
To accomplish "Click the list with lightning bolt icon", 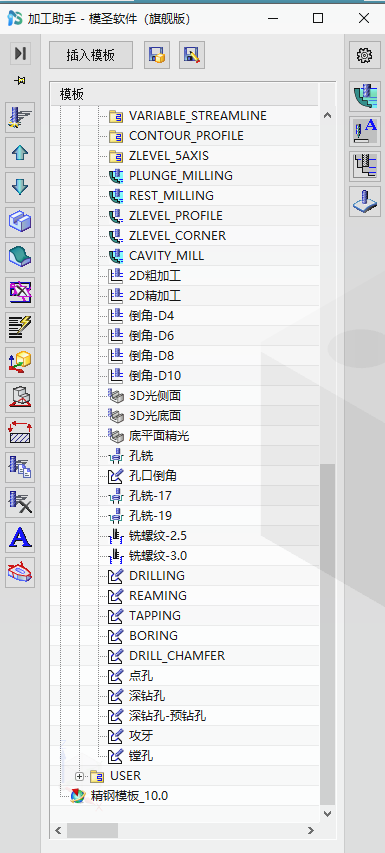I will coord(20,327).
